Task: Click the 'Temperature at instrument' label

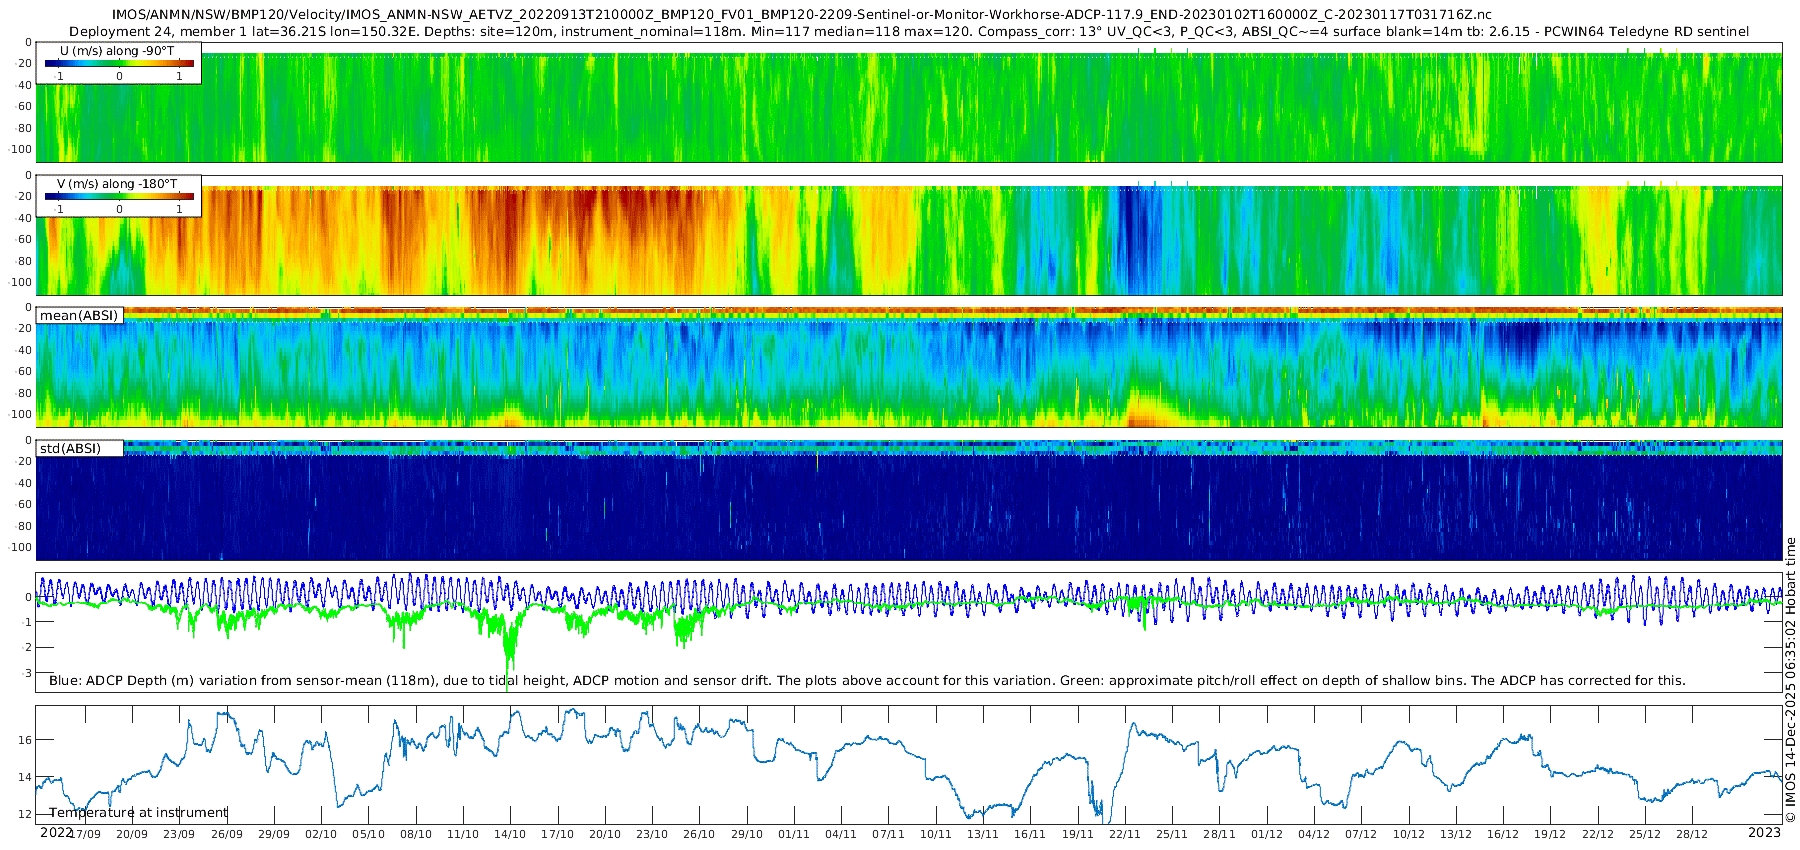Action: (139, 812)
